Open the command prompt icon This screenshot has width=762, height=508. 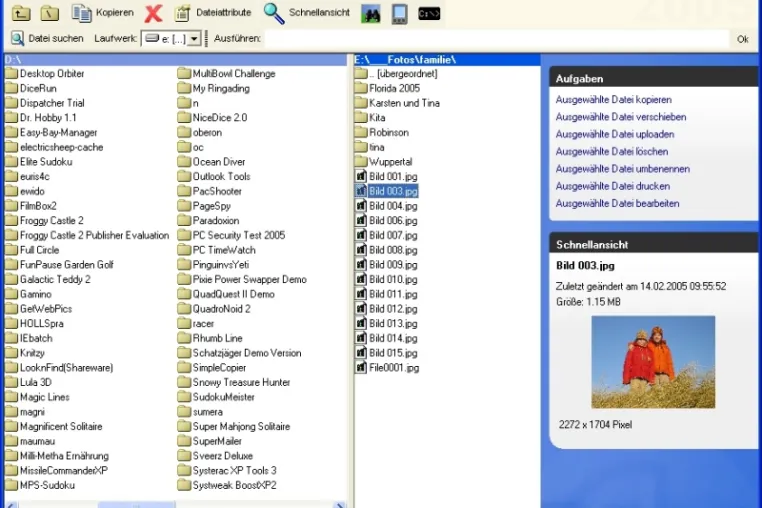click(x=429, y=14)
